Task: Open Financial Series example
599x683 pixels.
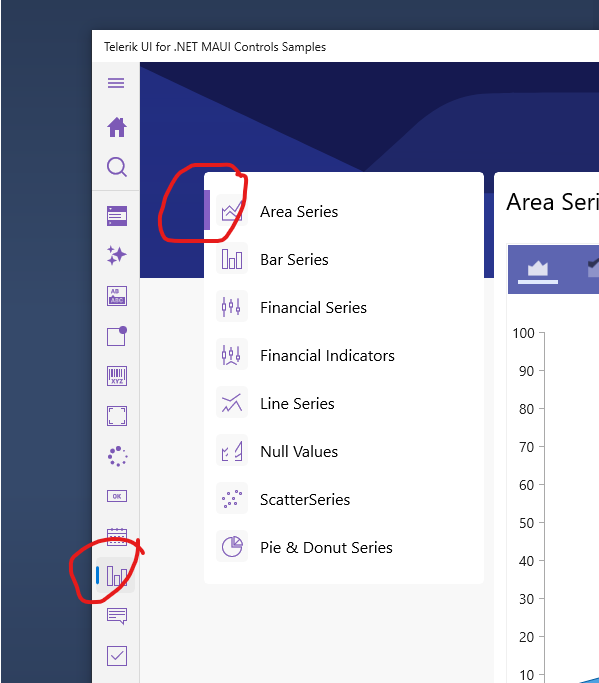Action: pos(344,308)
